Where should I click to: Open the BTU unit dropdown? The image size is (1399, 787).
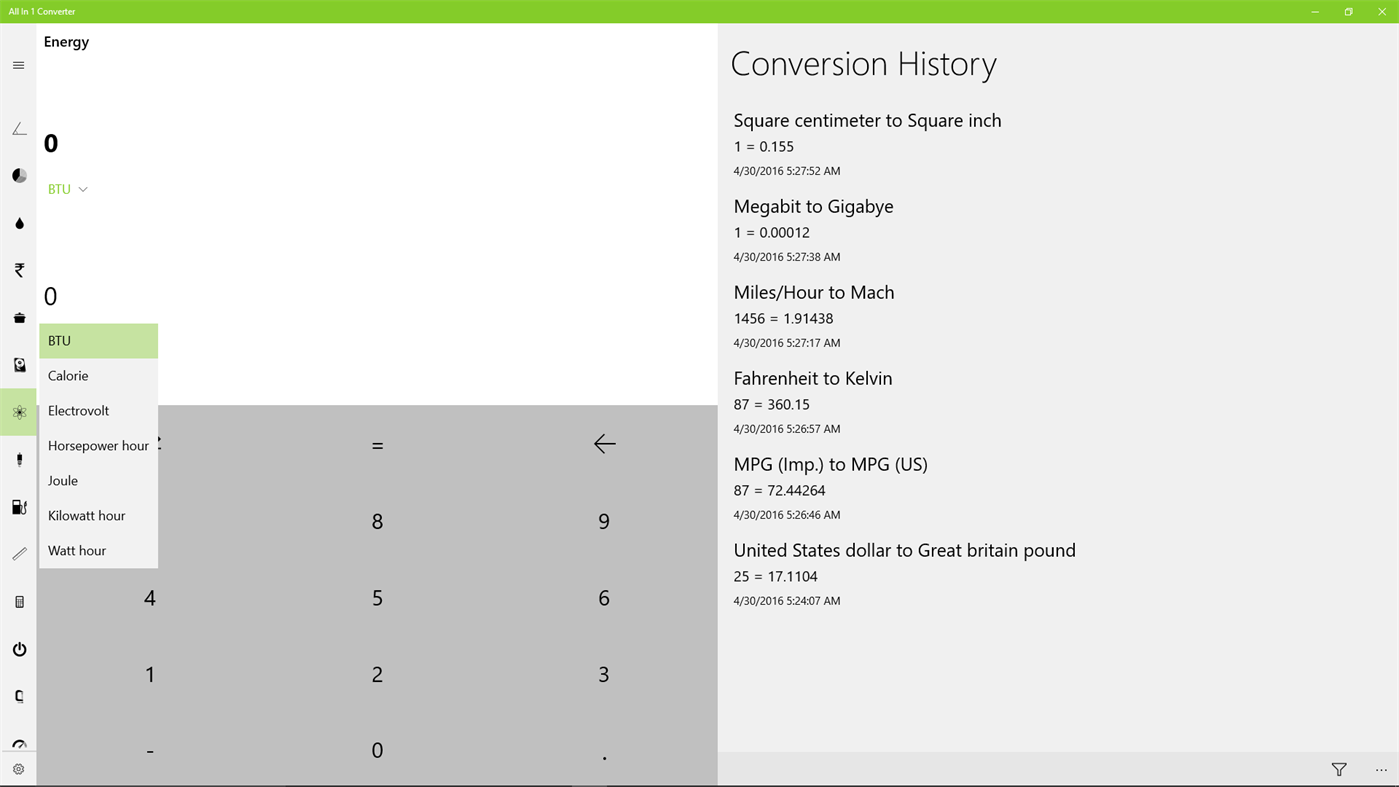(x=68, y=188)
